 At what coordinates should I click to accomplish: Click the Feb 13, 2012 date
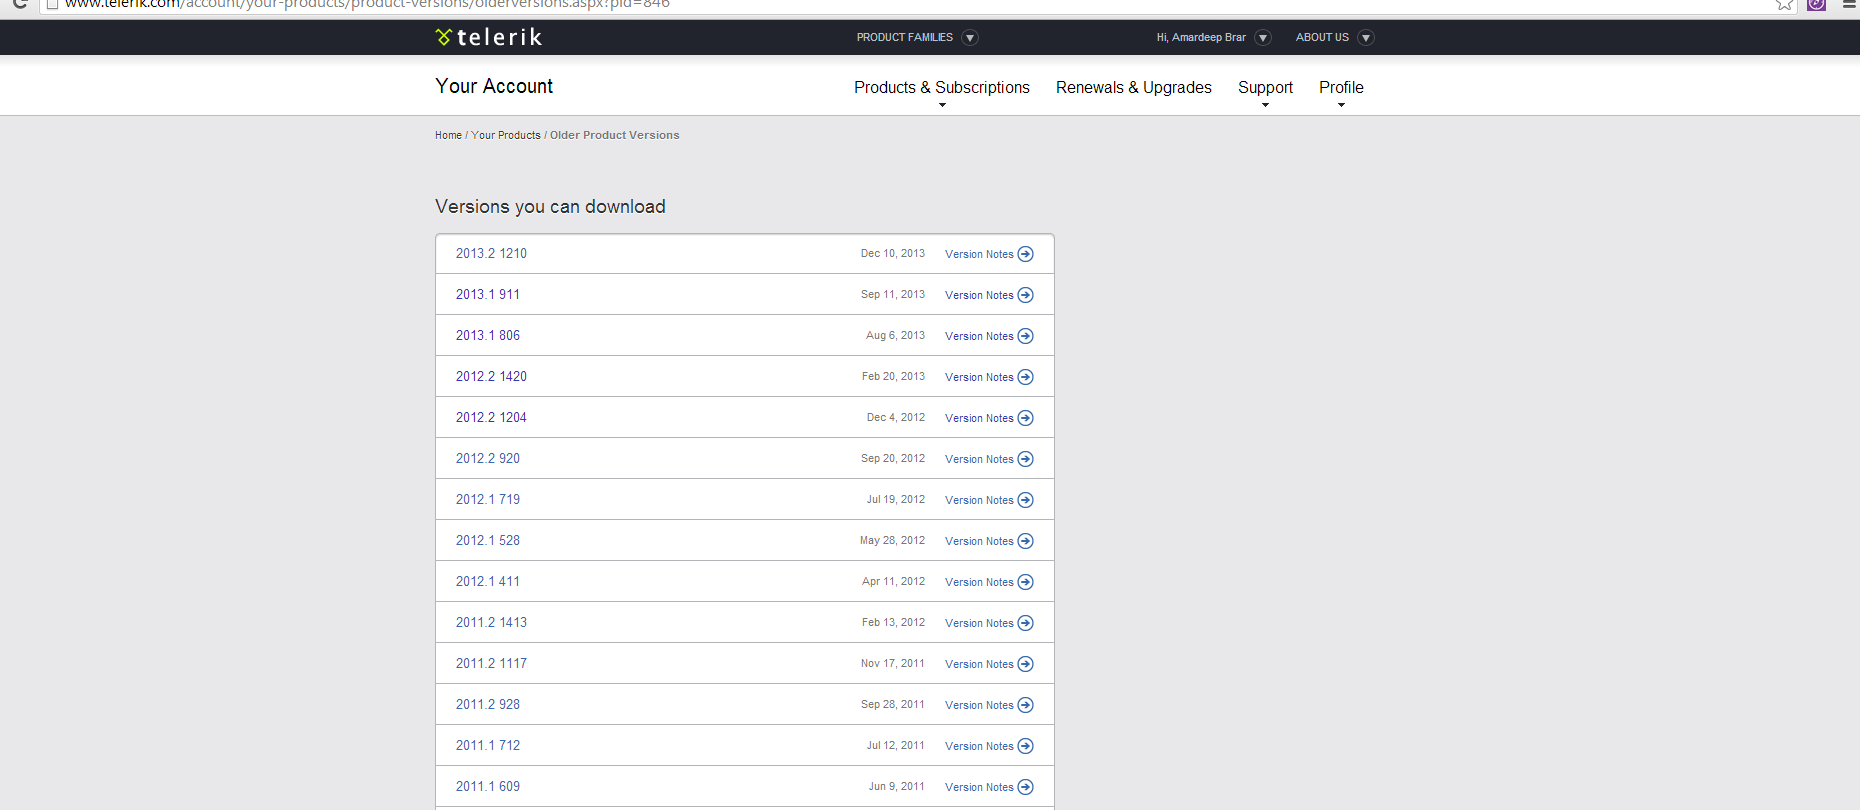(x=894, y=623)
